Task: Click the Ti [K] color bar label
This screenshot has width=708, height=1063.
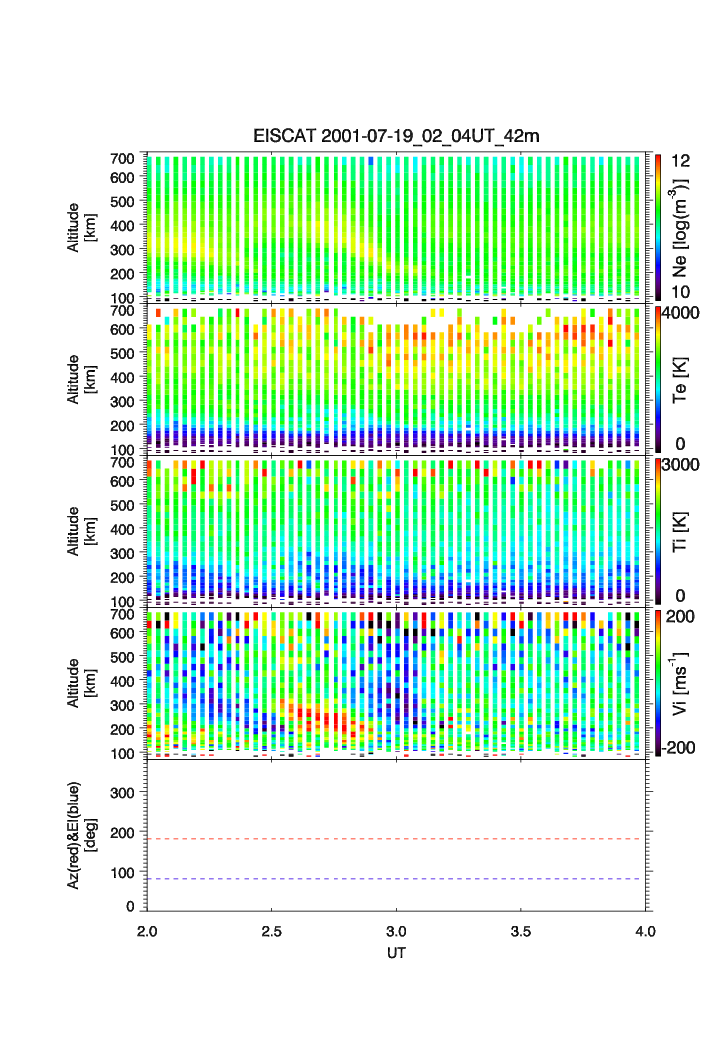Action: coord(682,530)
